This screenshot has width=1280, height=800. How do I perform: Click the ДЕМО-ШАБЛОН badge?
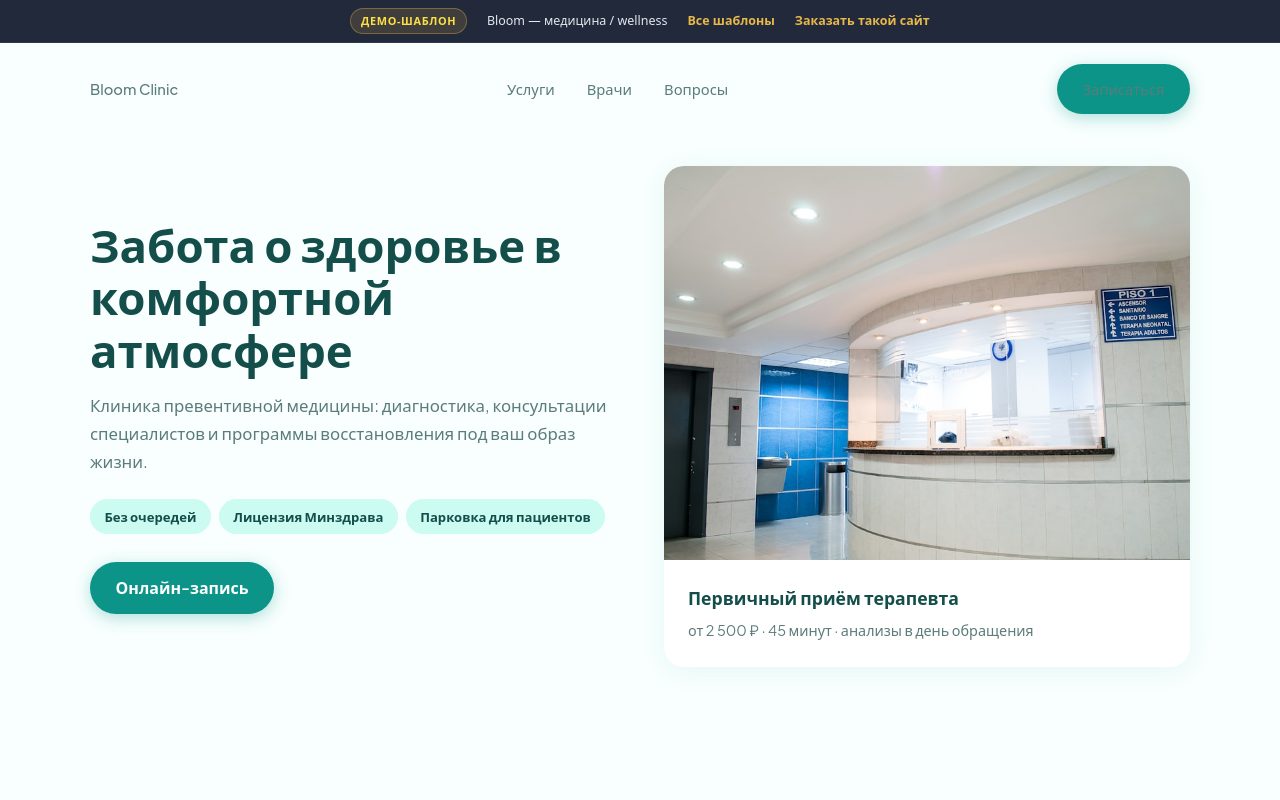(x=408, y=21)
